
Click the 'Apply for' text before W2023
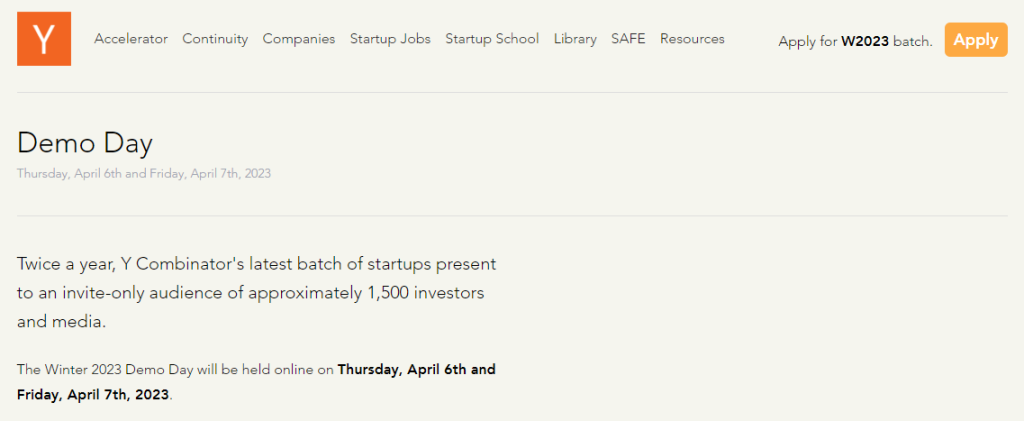pos(808,42)
